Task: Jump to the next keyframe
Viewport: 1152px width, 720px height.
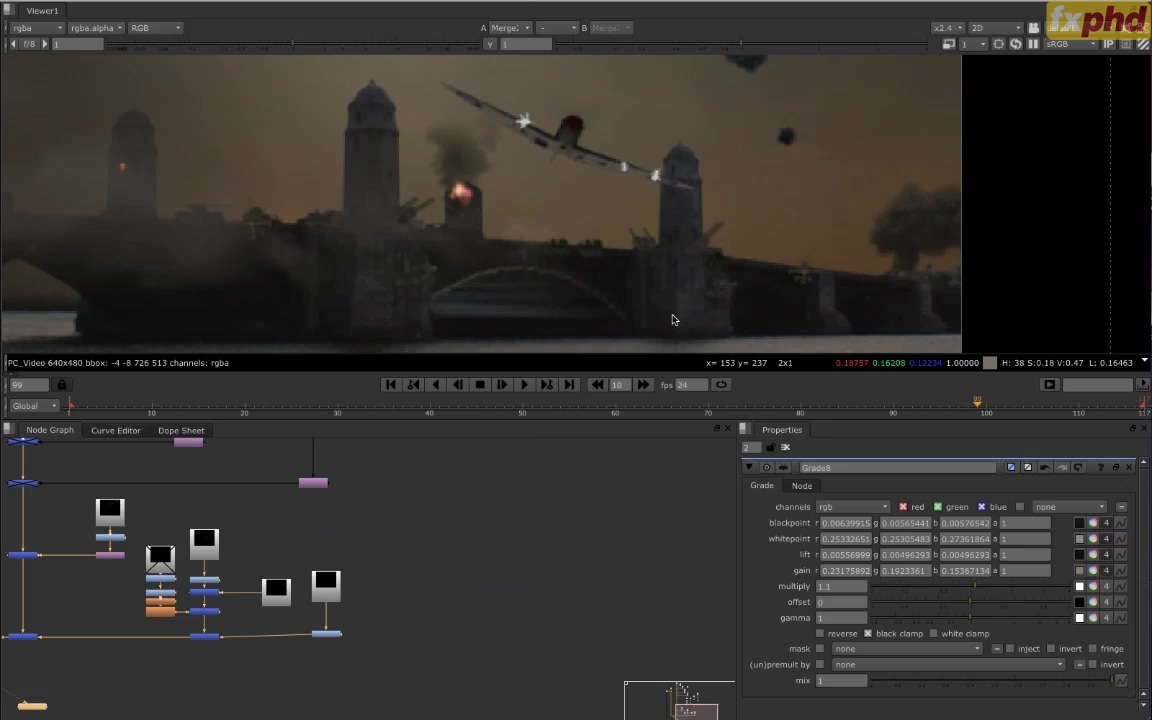Action: point(547,384)
